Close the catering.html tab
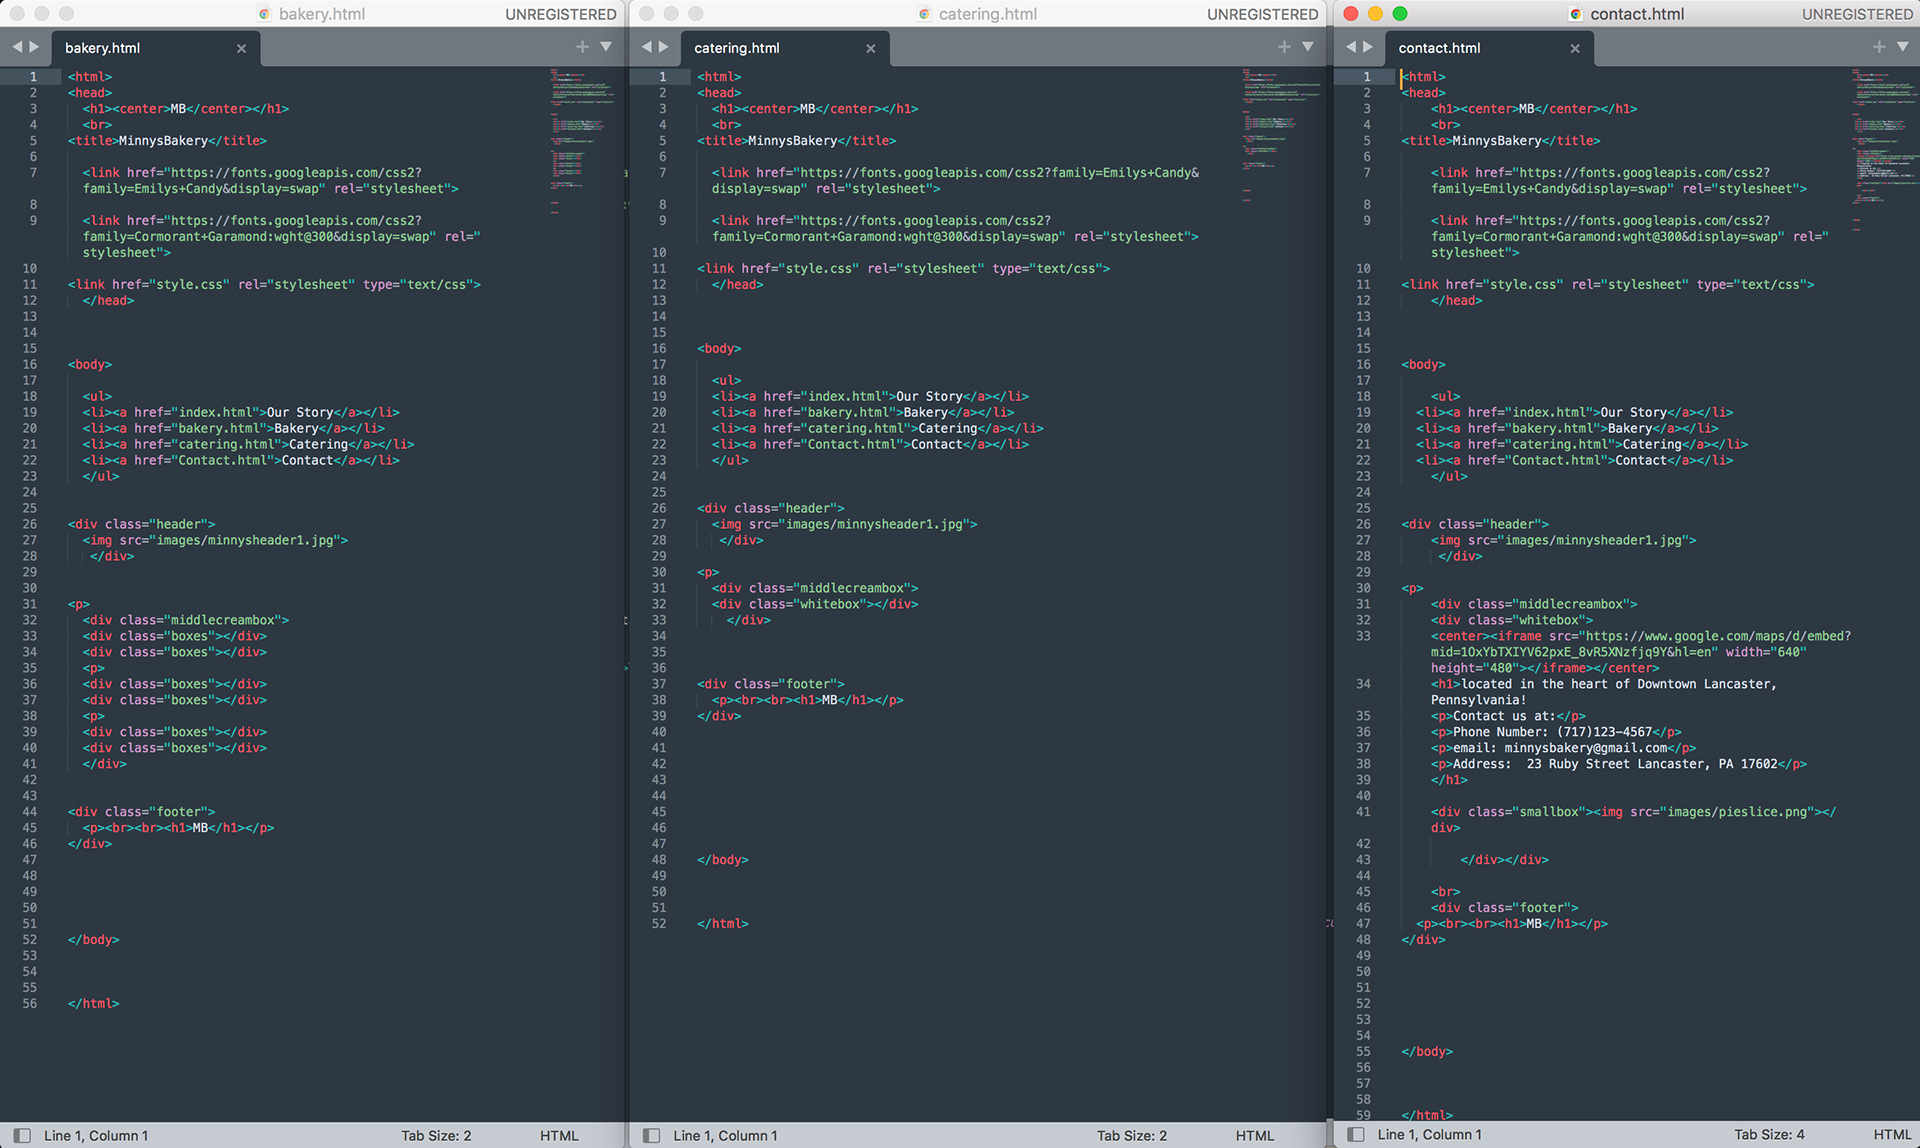The width and height of the screenshot is (1920, 1148). (870, 48)
